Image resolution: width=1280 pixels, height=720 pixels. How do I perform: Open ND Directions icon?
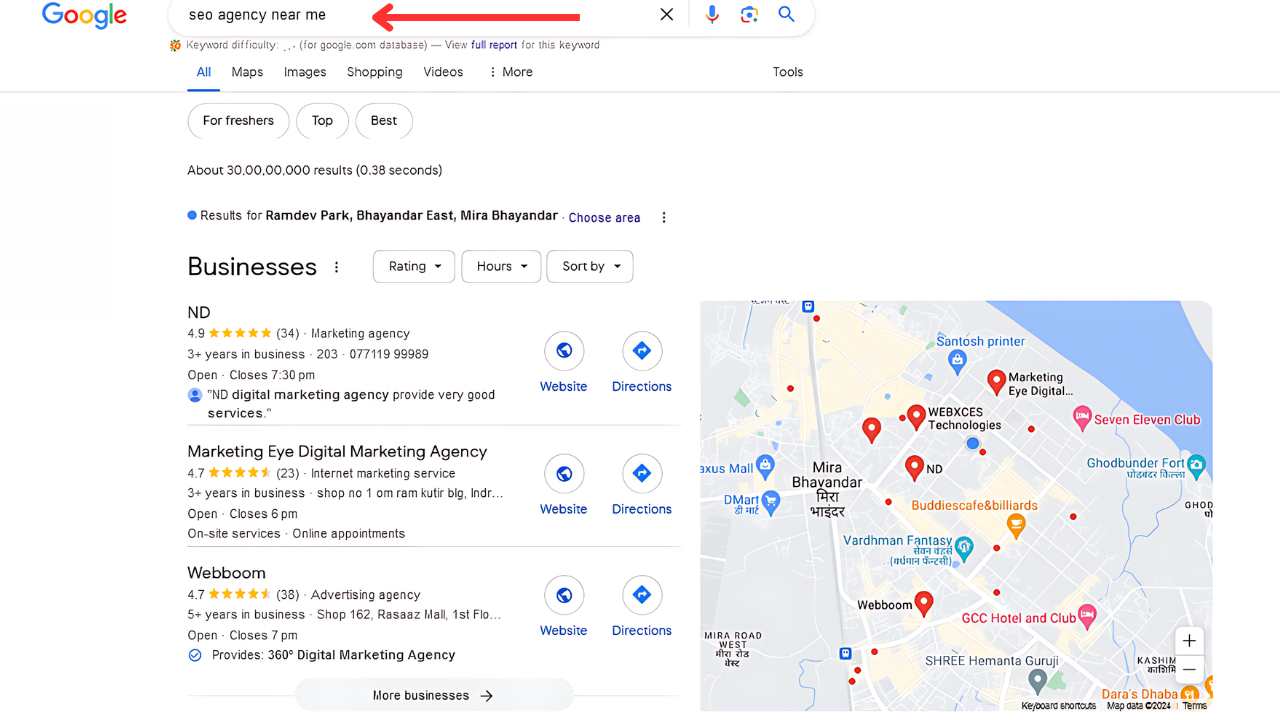(642, 351)
